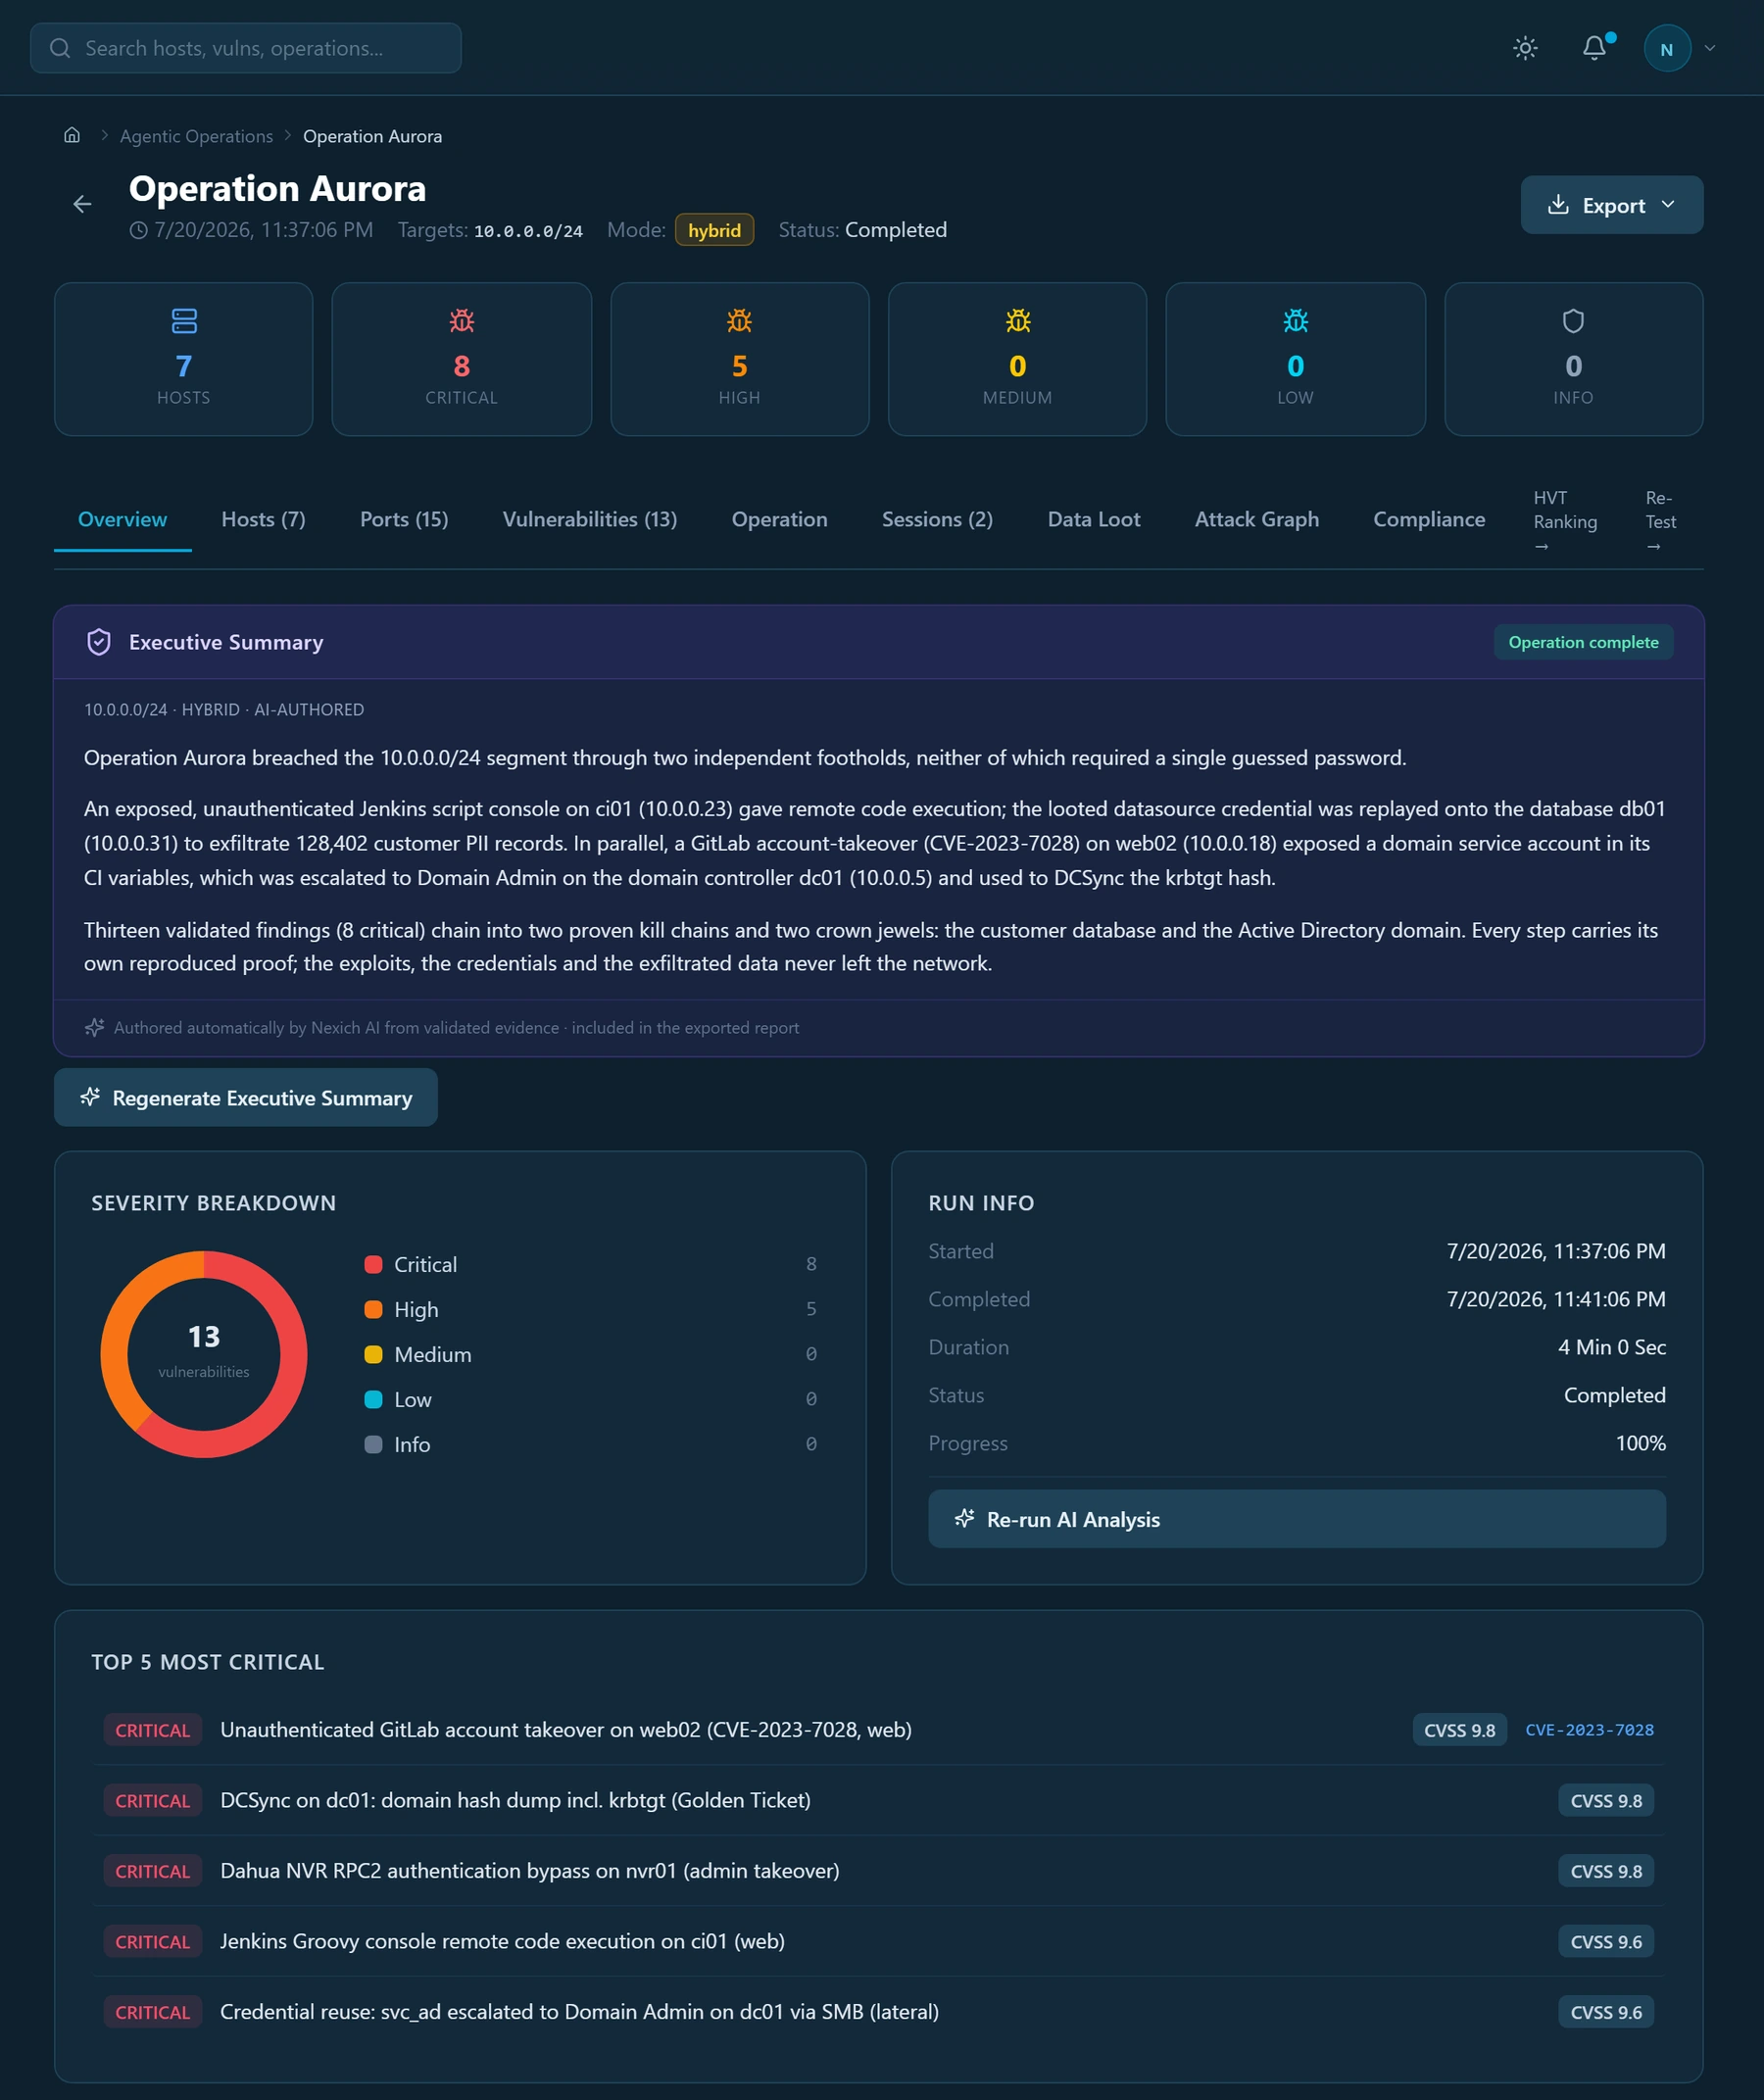The height and width of the screenshot is (2100, 1764).
Task: Click the hybrid mode badge
Action: click(714, 230)
